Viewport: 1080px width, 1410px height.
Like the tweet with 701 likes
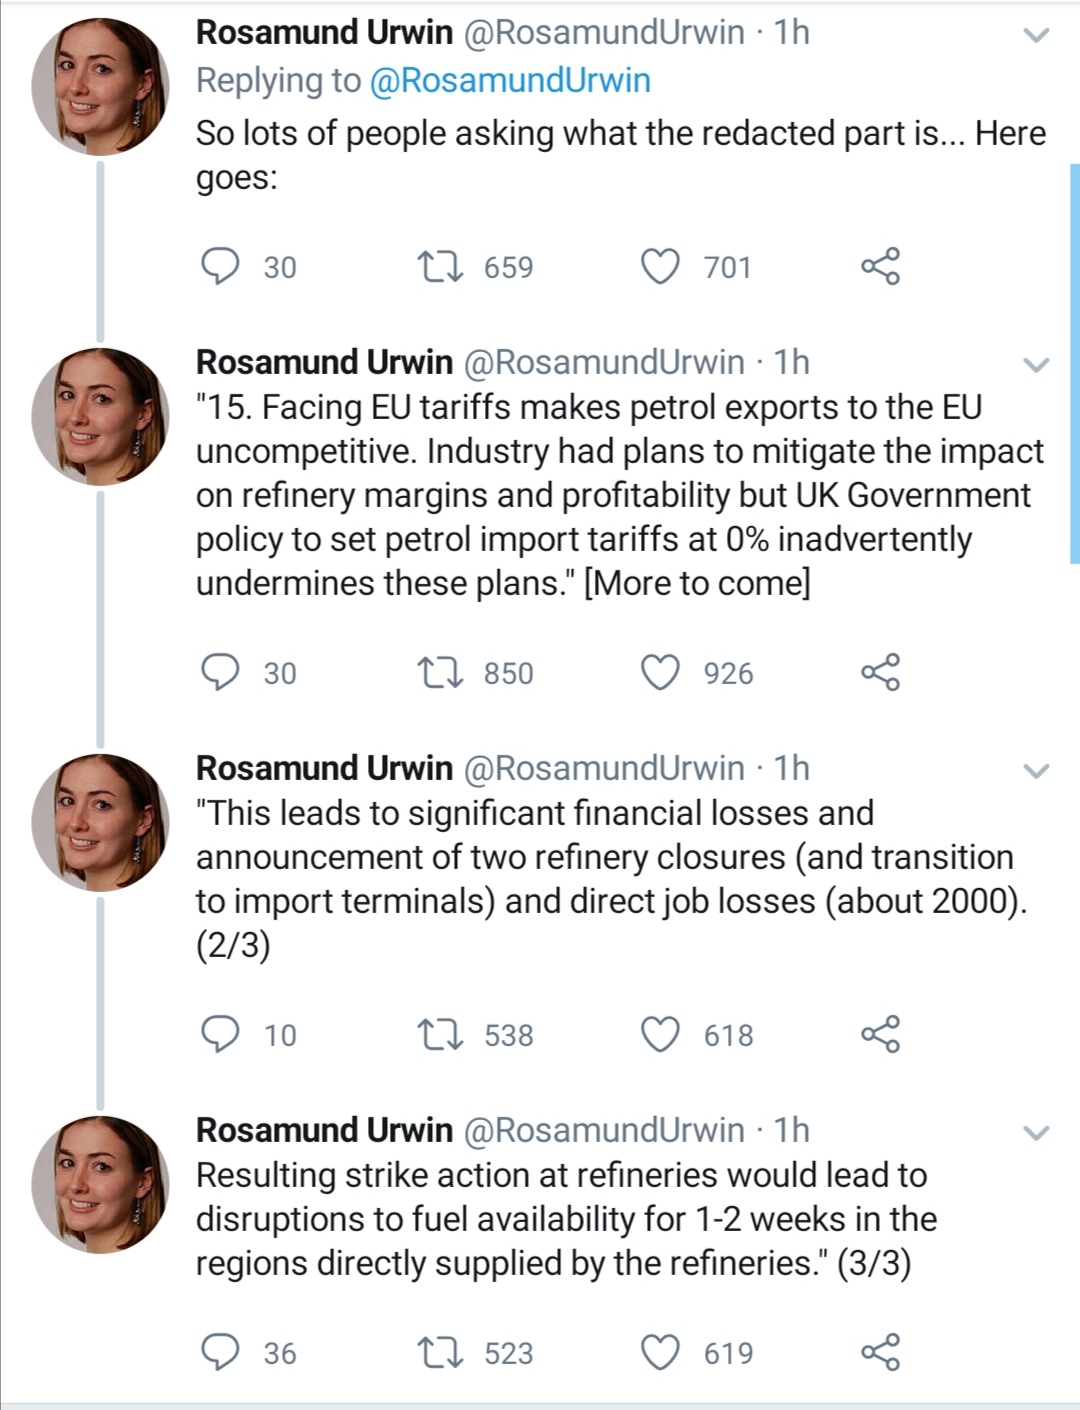click(x=660, y=266)
